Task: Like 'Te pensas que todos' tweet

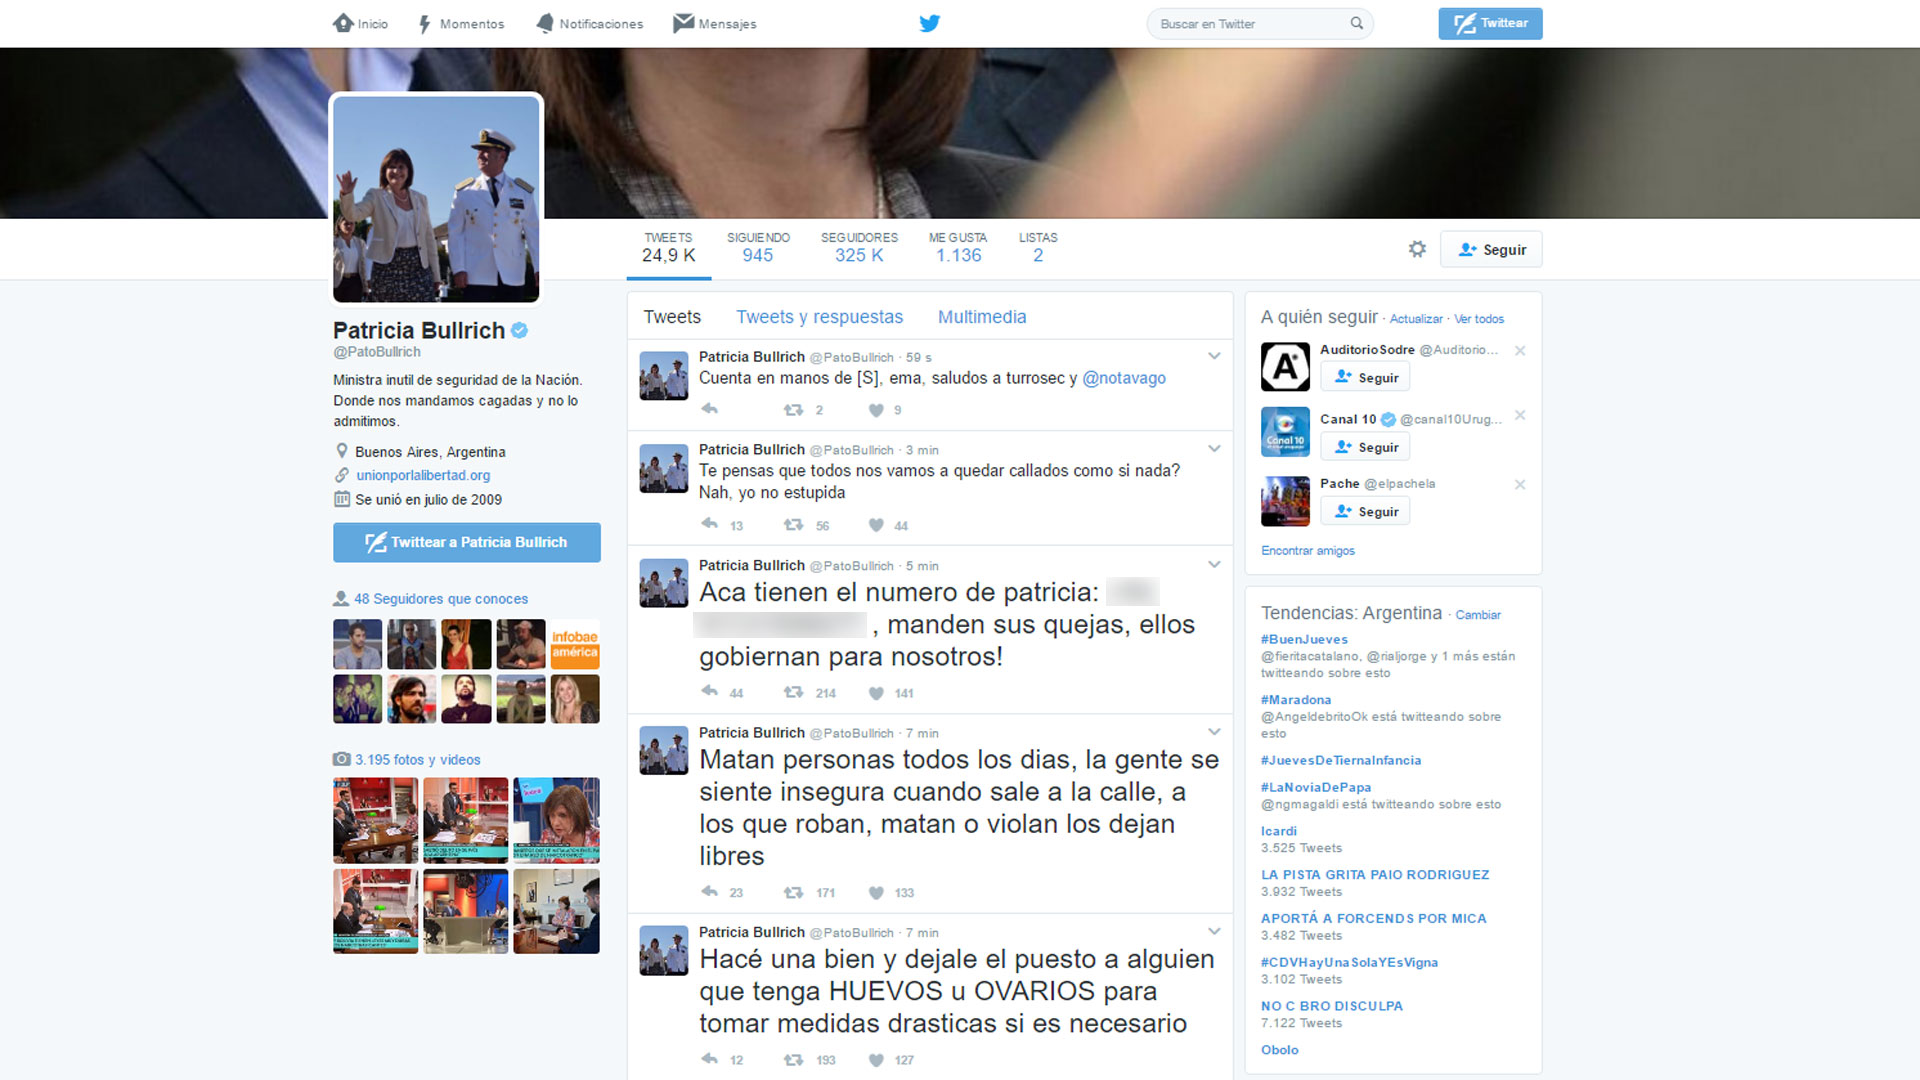Action: tap(876, 525)
